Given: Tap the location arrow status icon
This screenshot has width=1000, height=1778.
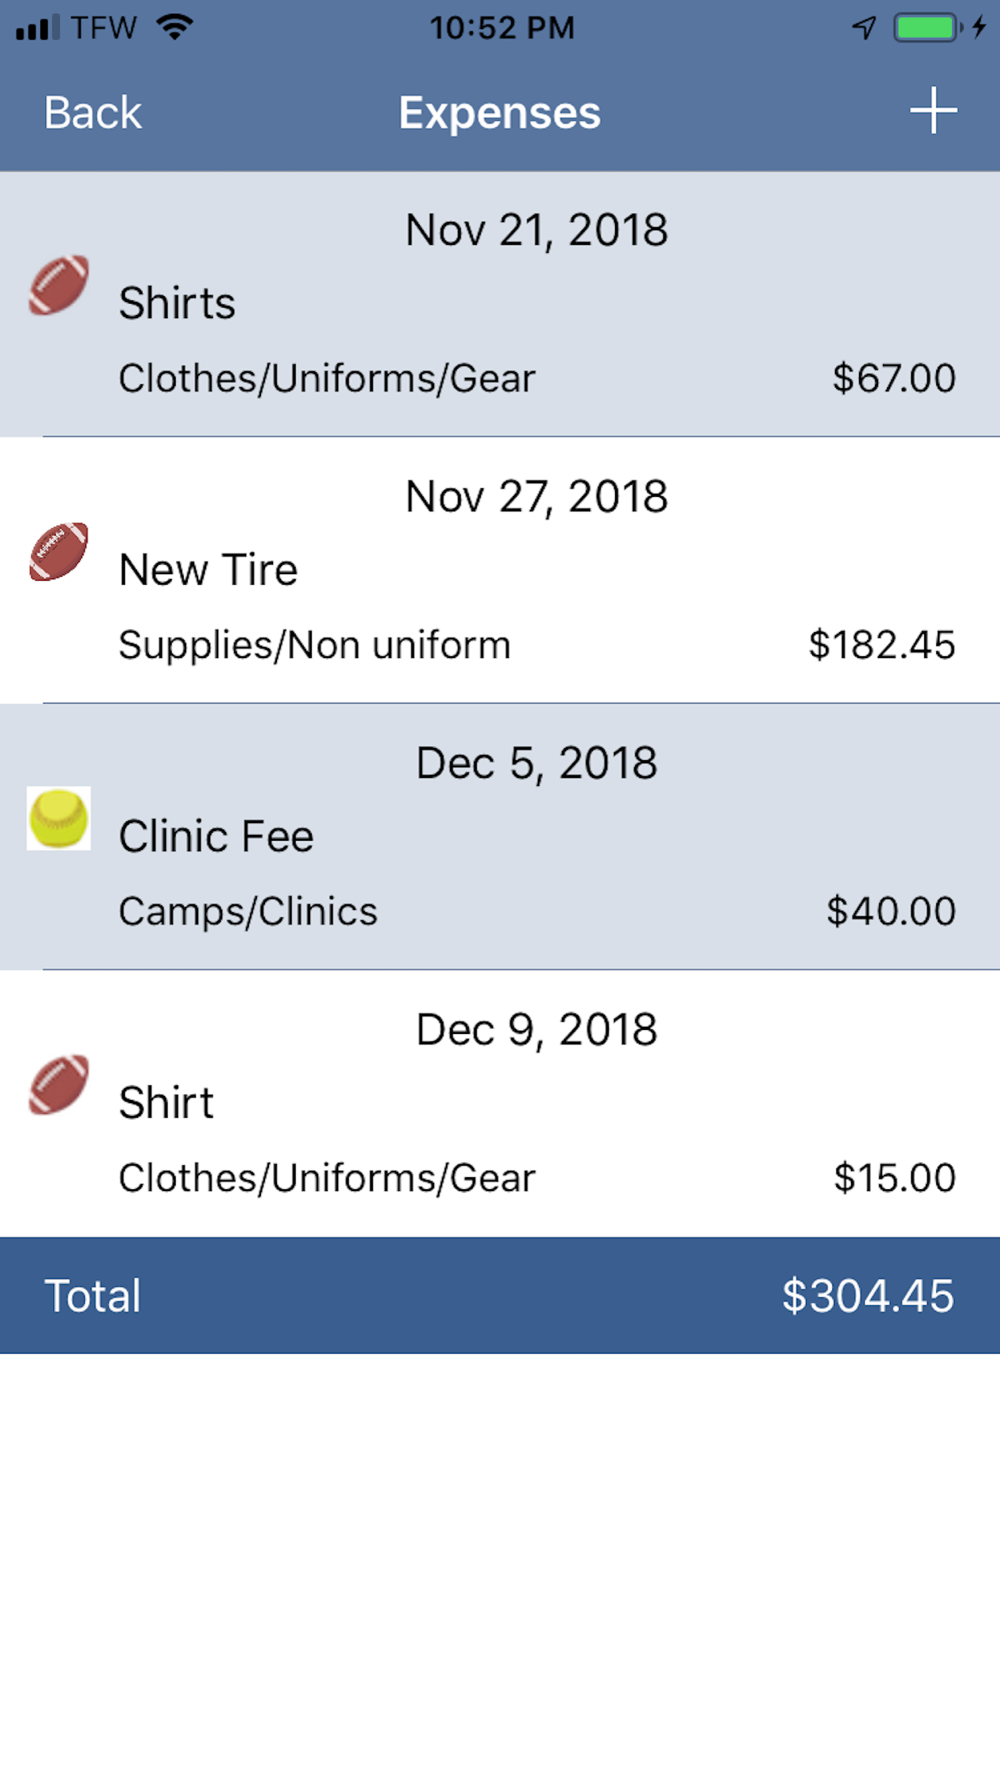Looking at the screenshot, I should click(864, 27).
